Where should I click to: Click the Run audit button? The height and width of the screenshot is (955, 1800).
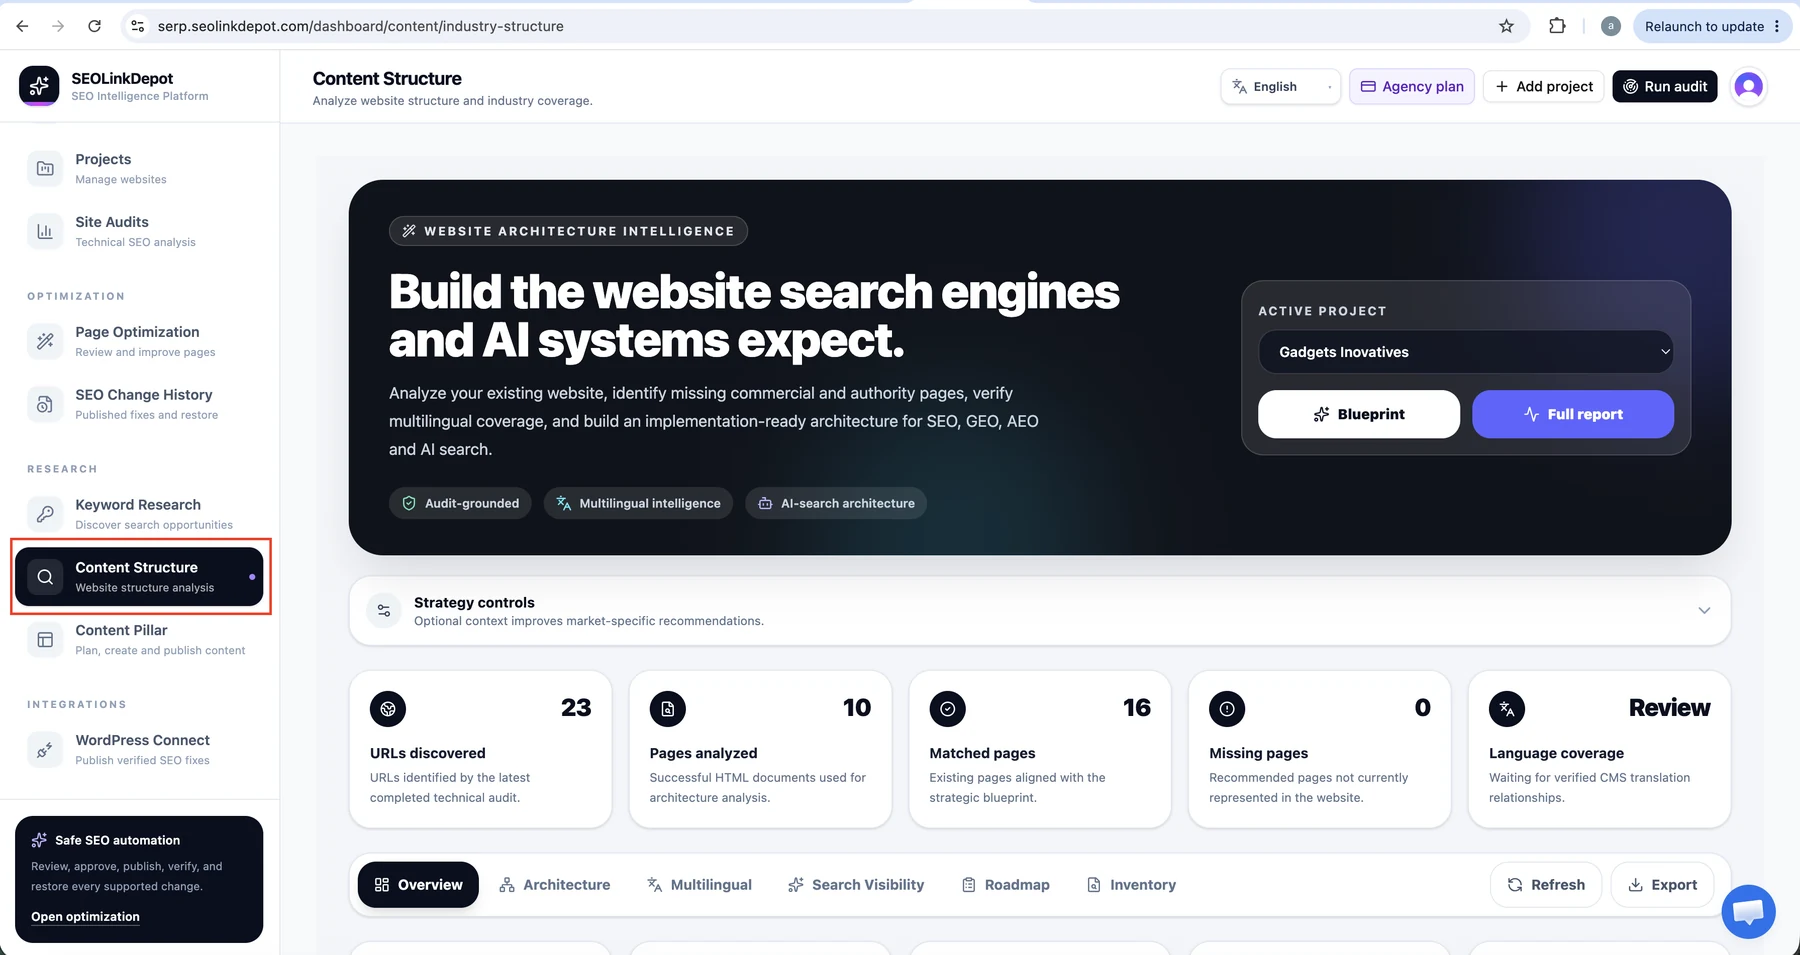coord(1665,86)
